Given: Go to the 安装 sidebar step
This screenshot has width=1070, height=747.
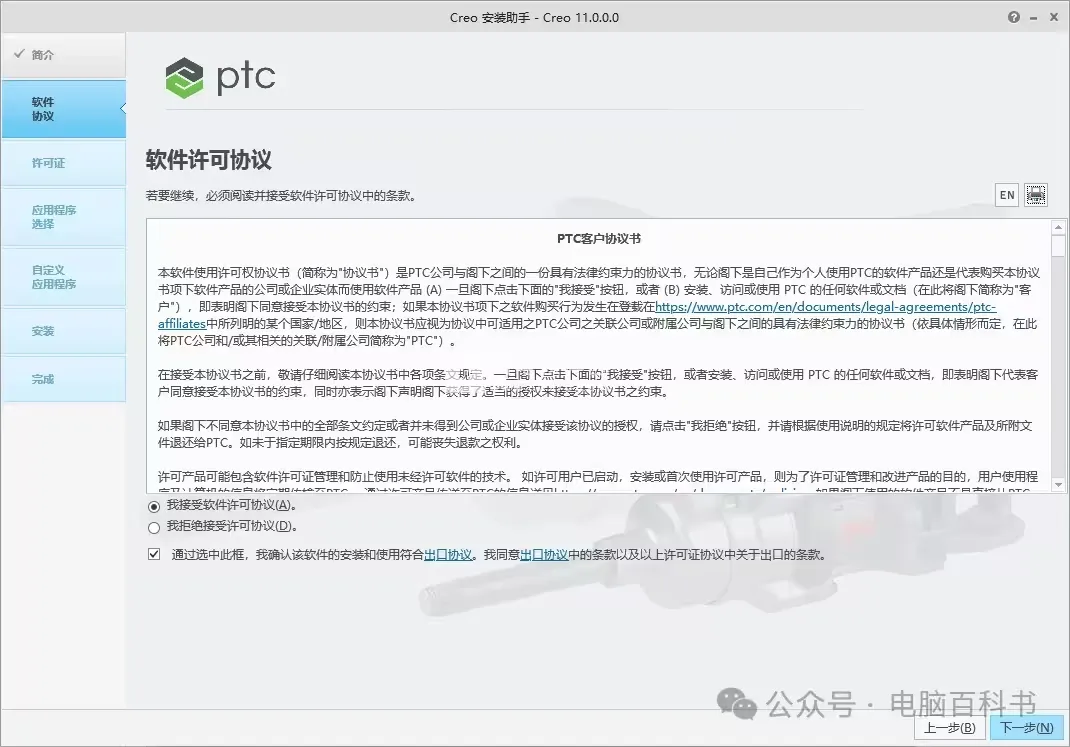Looking at the screenshot, I should [x=63, y=331].
